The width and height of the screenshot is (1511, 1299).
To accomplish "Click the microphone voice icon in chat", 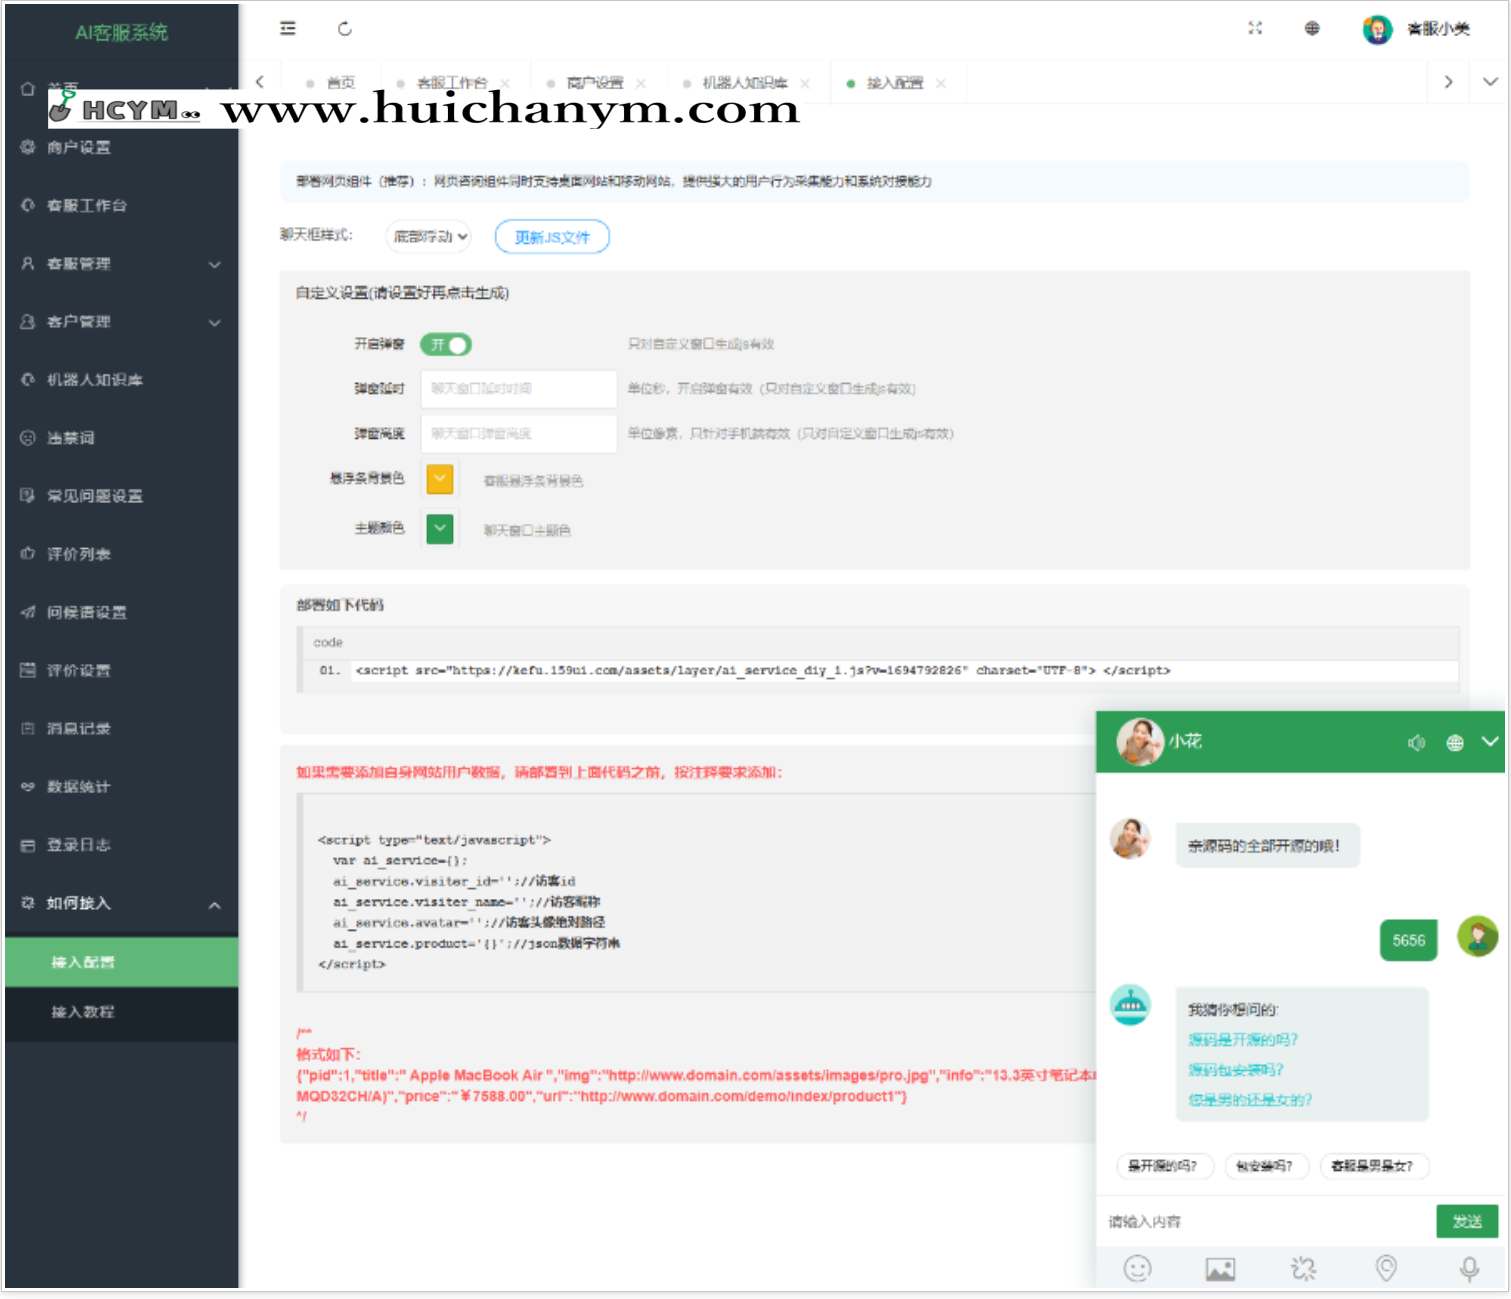I will click(1469, 1268).
